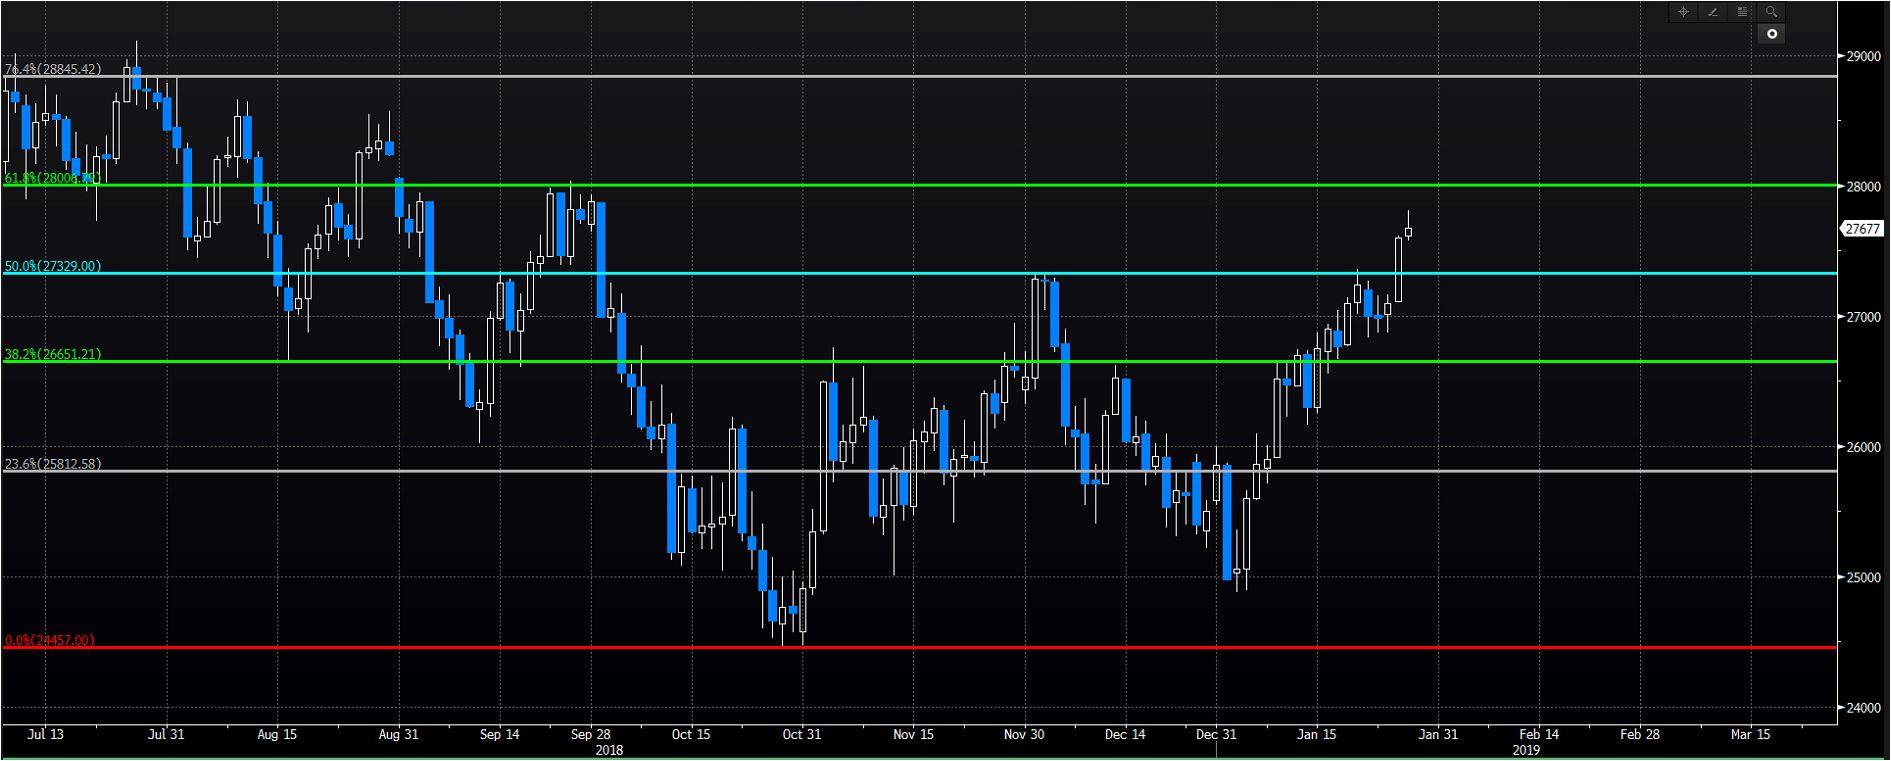The height and width of the screenshot is (761, 1891).
Task: Select the 0.0% (24457.00) red level label
Action: coord(50,640)
